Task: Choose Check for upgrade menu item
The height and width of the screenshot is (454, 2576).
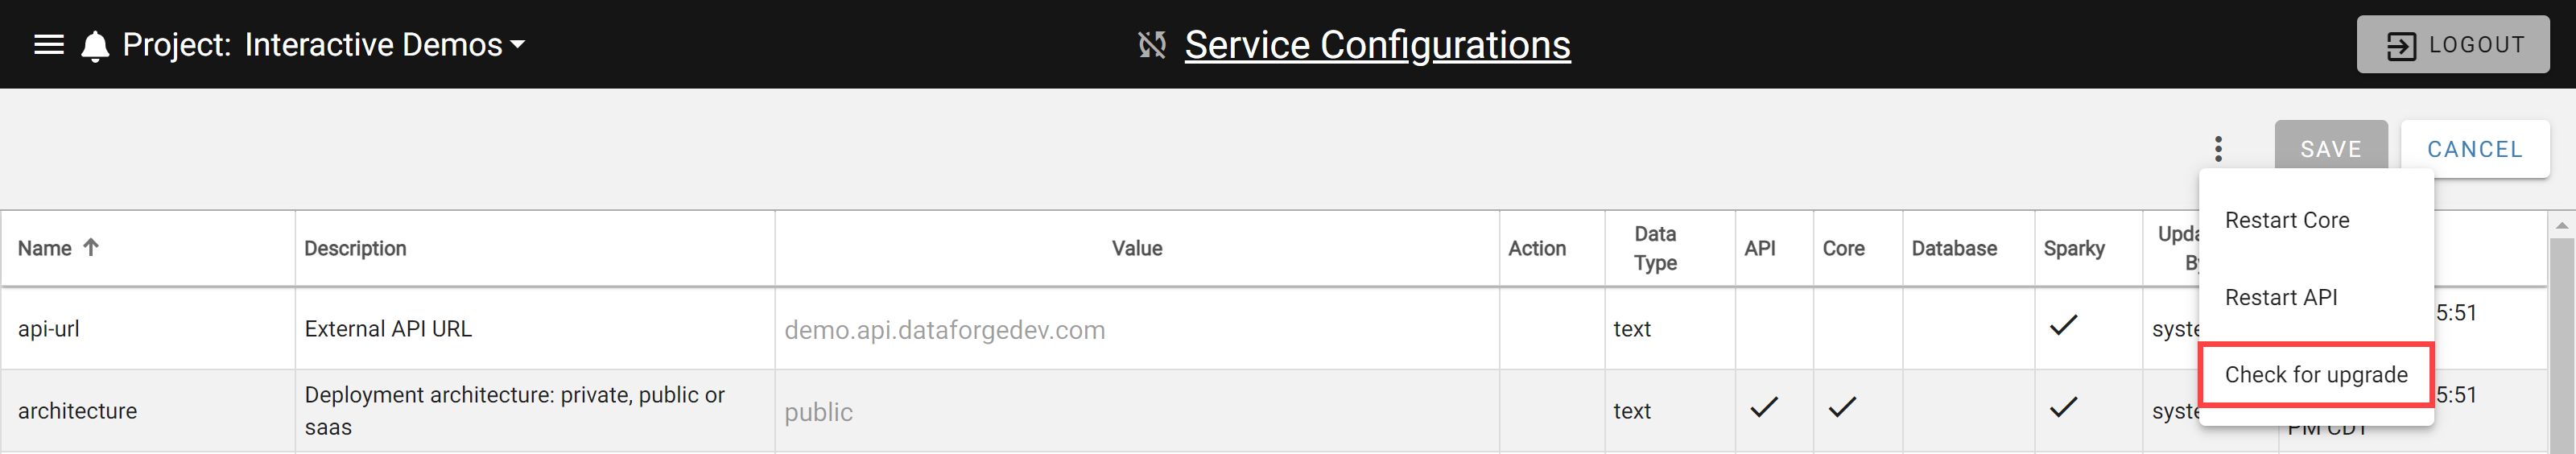Action: point(2315,375)
